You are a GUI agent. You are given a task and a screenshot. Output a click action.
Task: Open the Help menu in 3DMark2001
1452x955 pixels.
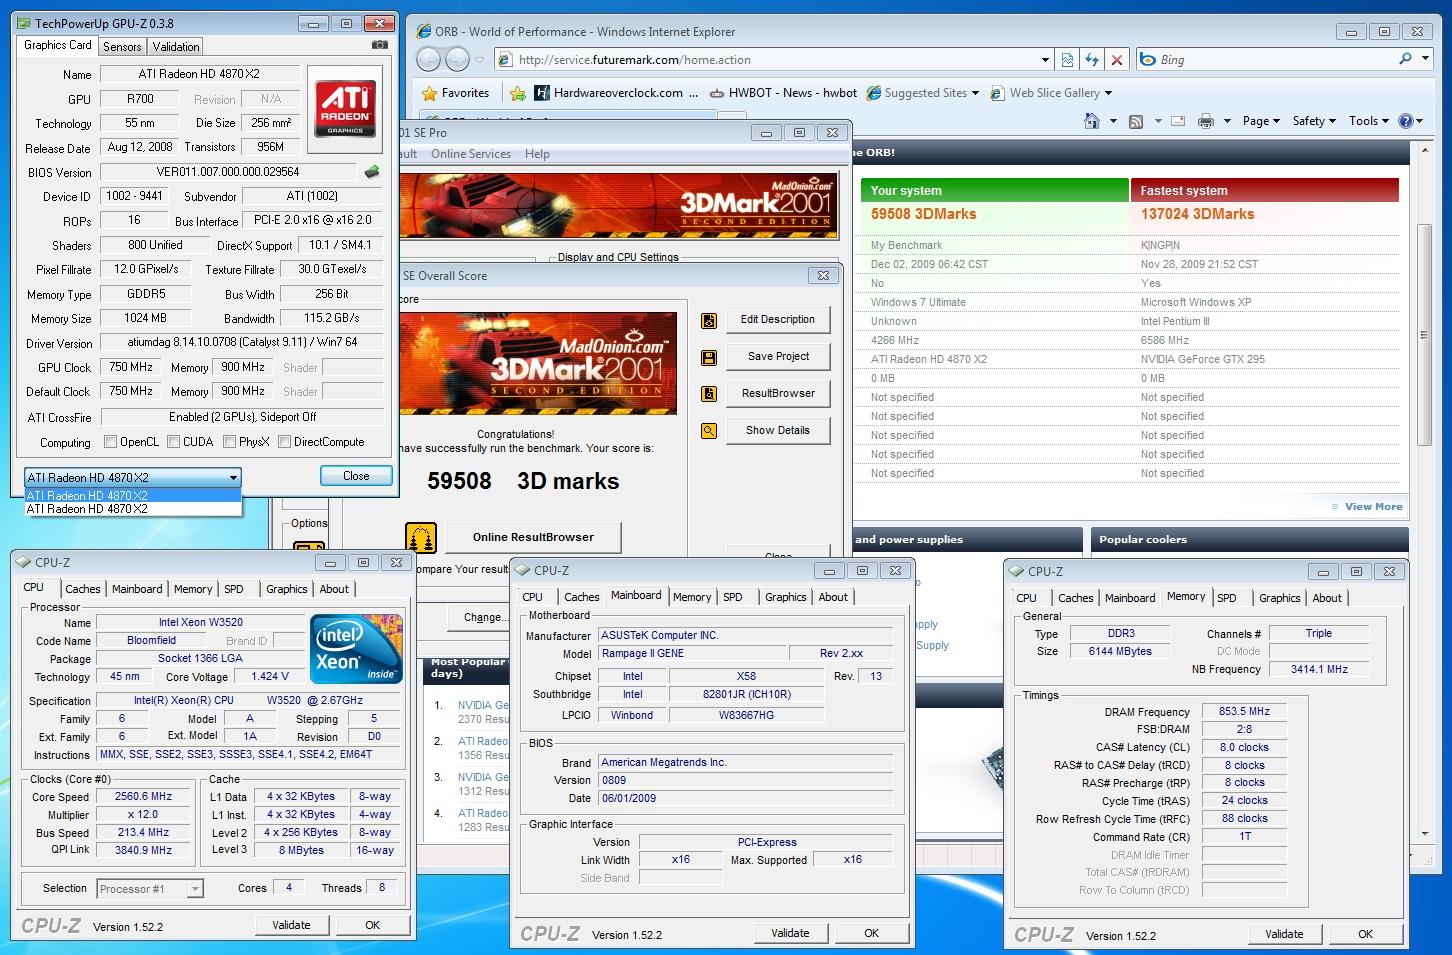(x=537, y=154)
